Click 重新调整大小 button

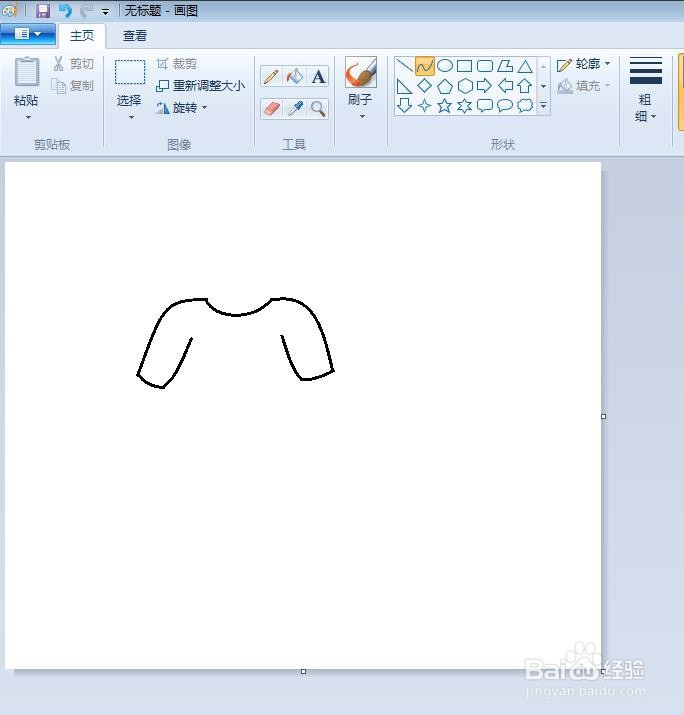200,85
